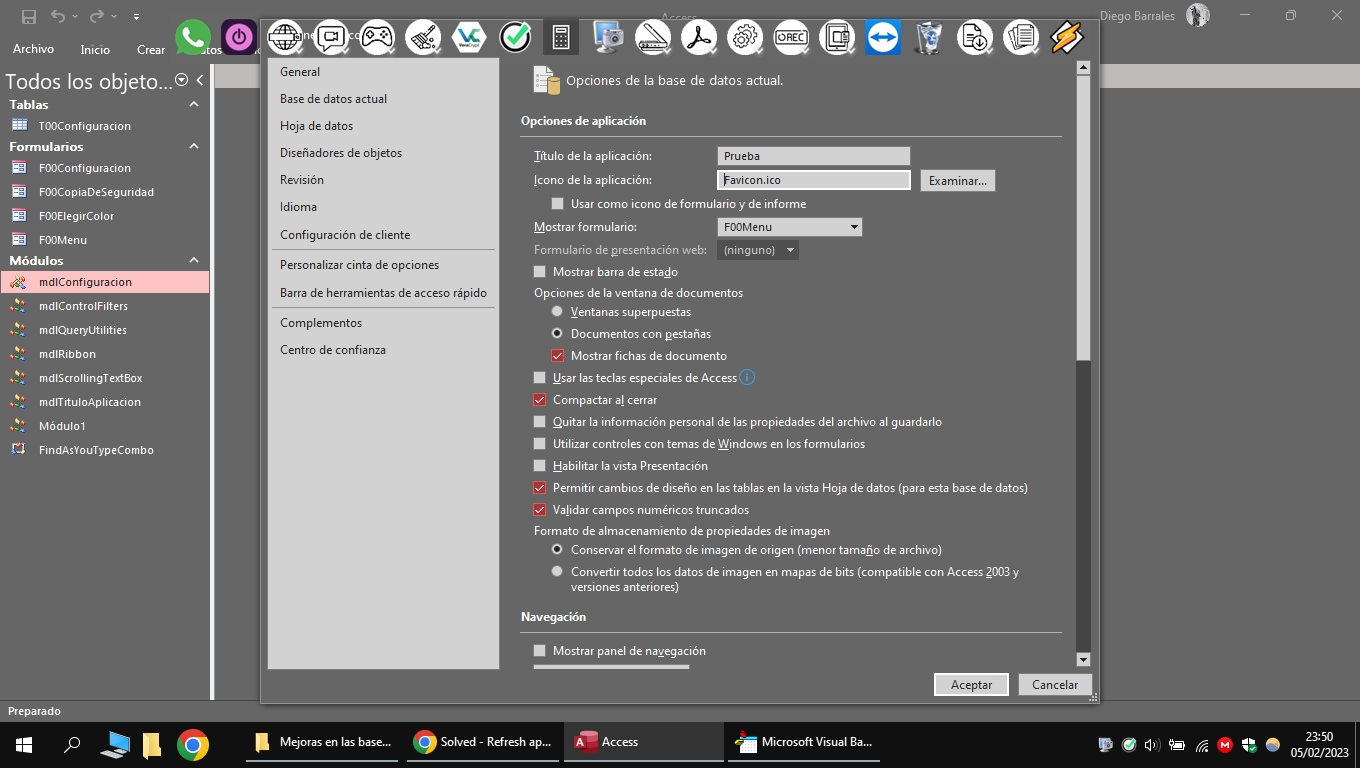The image size is (1360, 768).
Task: Open the 'Todos los objetos' navigation pane menu
Action: 181,80
